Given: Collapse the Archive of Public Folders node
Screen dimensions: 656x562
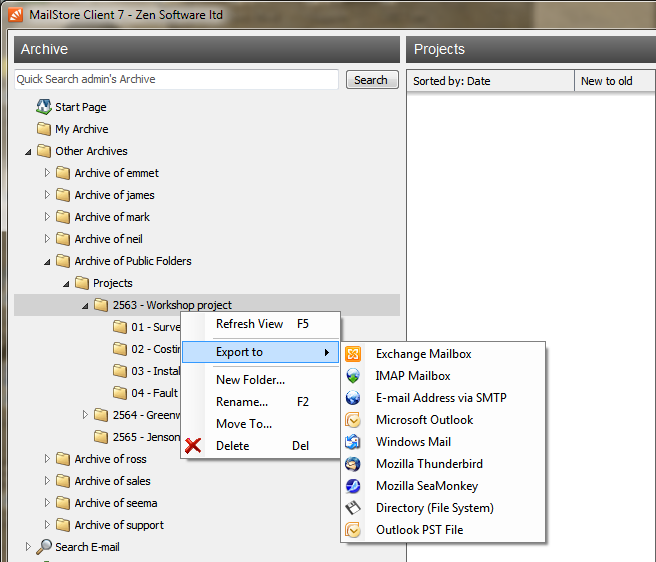Looking at the screenshot, I should (47, 262).
